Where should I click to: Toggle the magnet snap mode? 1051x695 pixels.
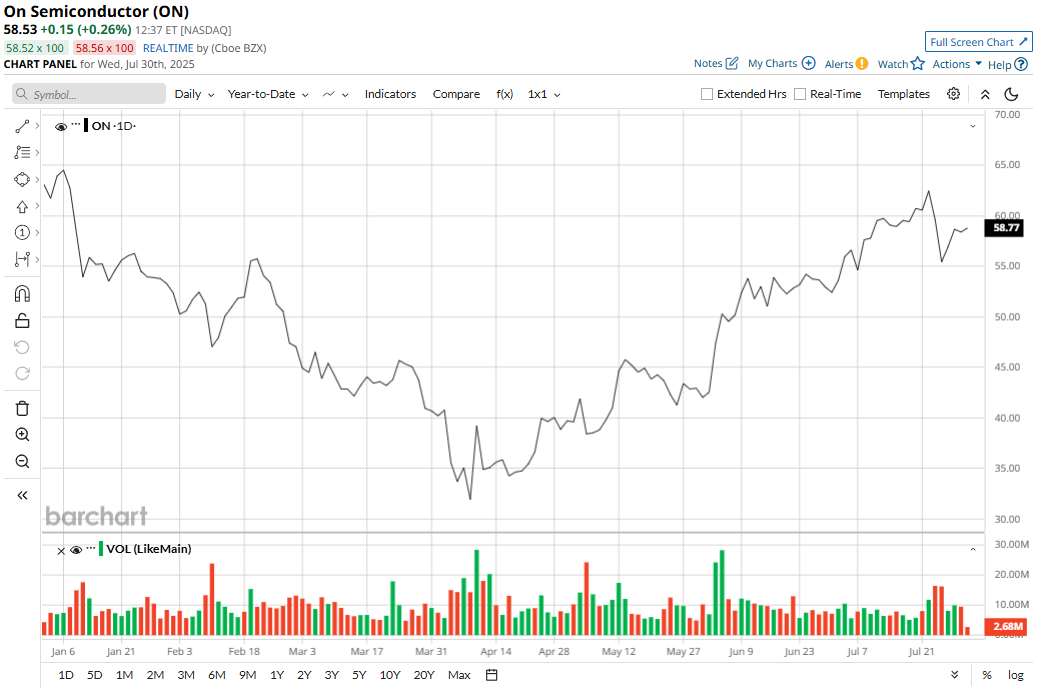coord(22,294)
